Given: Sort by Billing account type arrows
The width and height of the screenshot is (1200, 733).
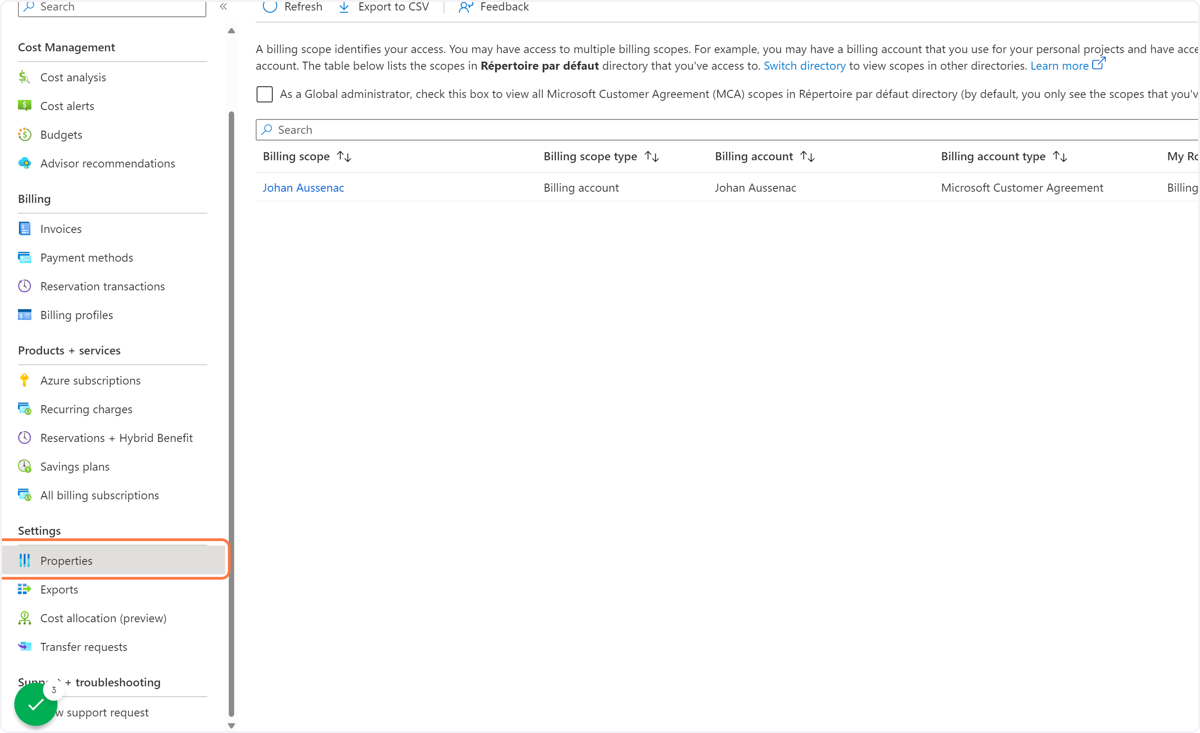Looking at the screenshot, I should [x=1060, y=157].
